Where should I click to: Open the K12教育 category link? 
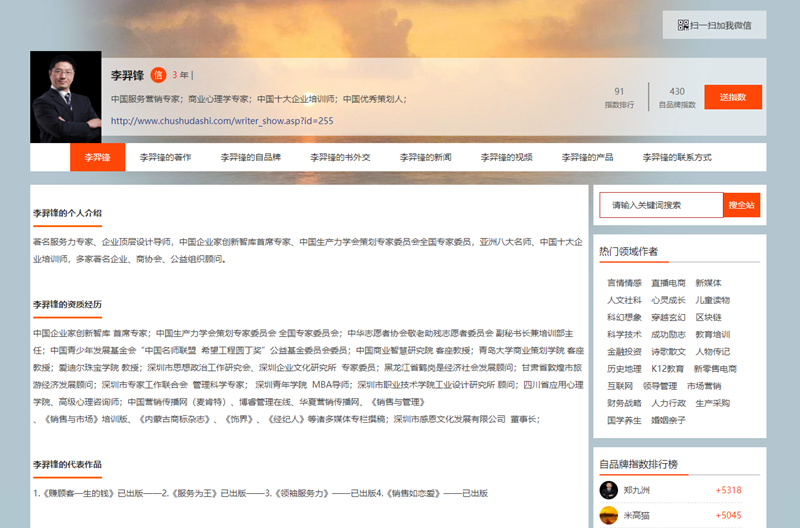click(x=668, y=369)
